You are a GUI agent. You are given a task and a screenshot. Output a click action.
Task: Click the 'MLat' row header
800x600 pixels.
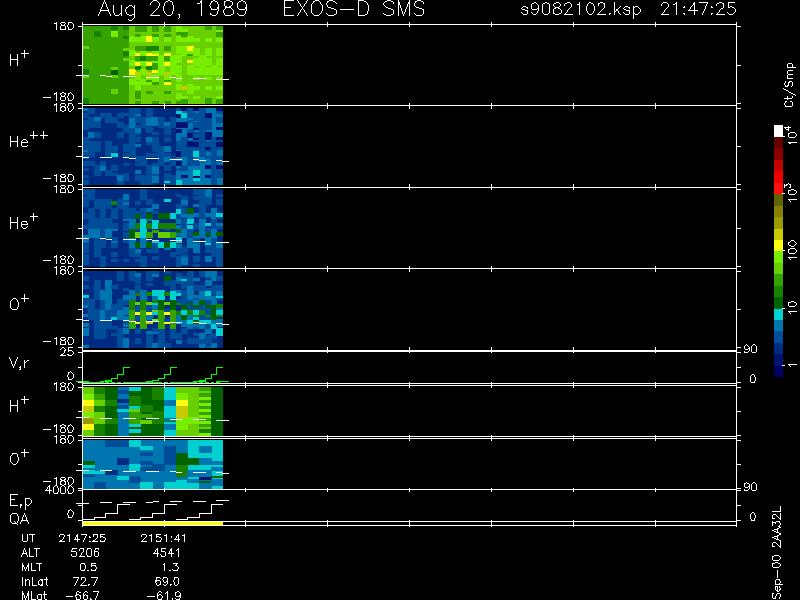tap(34, 595)
